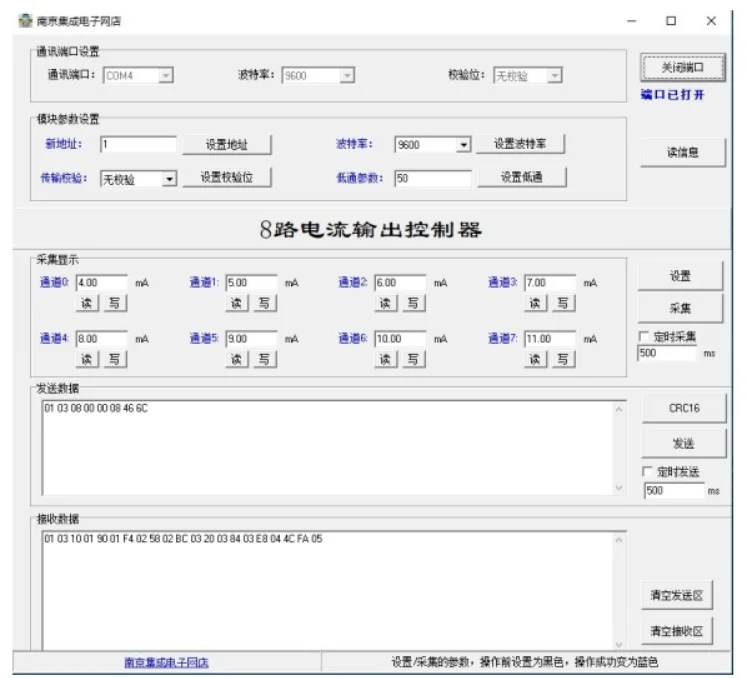Viewport: 748px width, 678px height.
Task: Click 写 button for 通道1
Action: (x=265, y=303)
